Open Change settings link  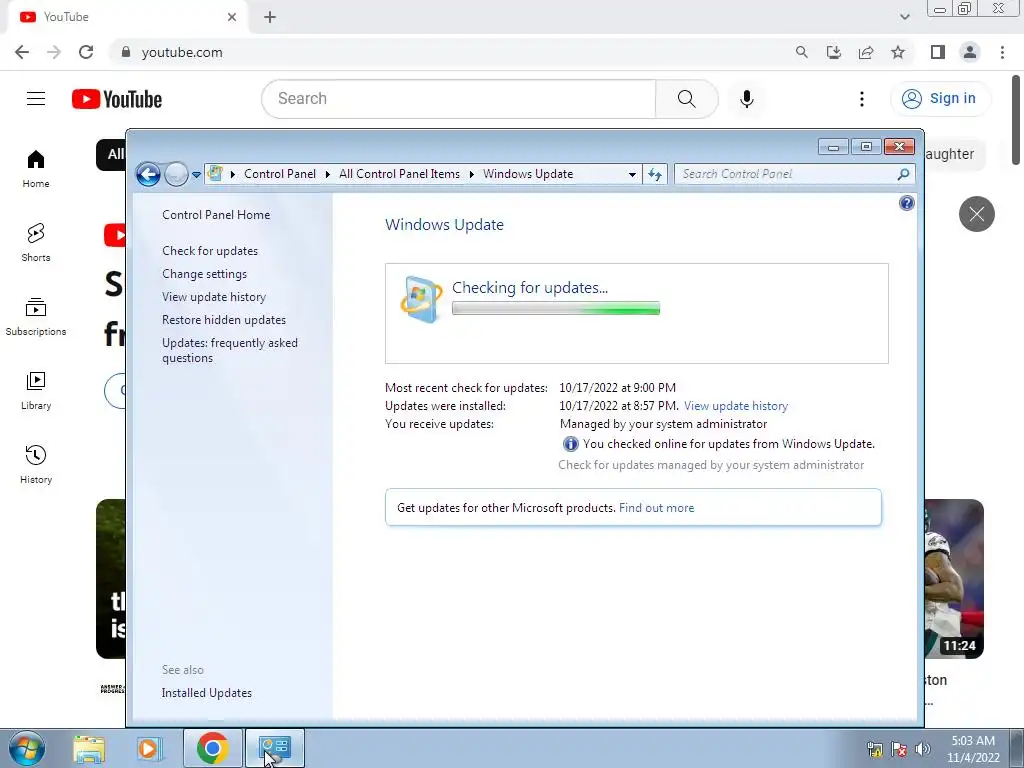pos(204,274)
